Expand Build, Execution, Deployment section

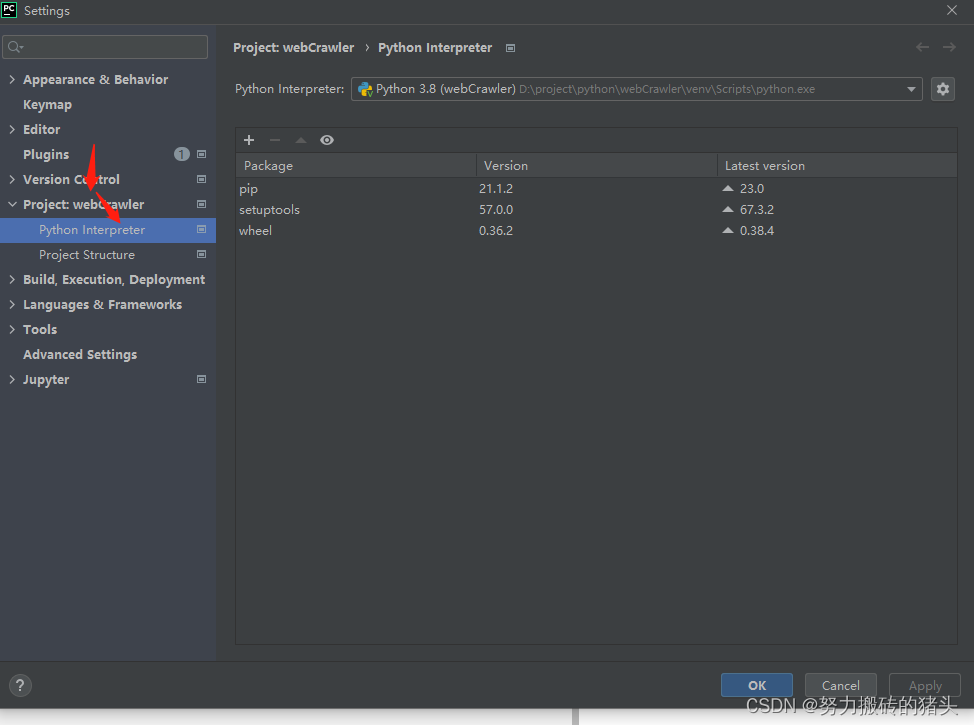pos(12,280)
